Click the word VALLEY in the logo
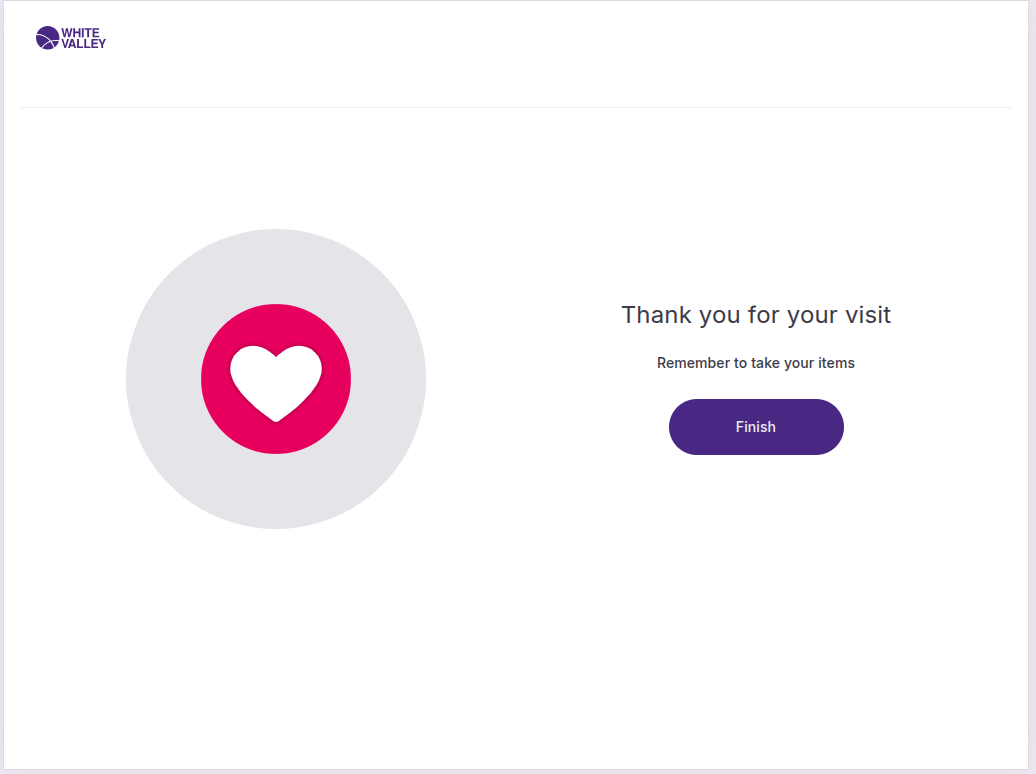The width and height of the screenshot is (1036, 774). coord(83,44)
